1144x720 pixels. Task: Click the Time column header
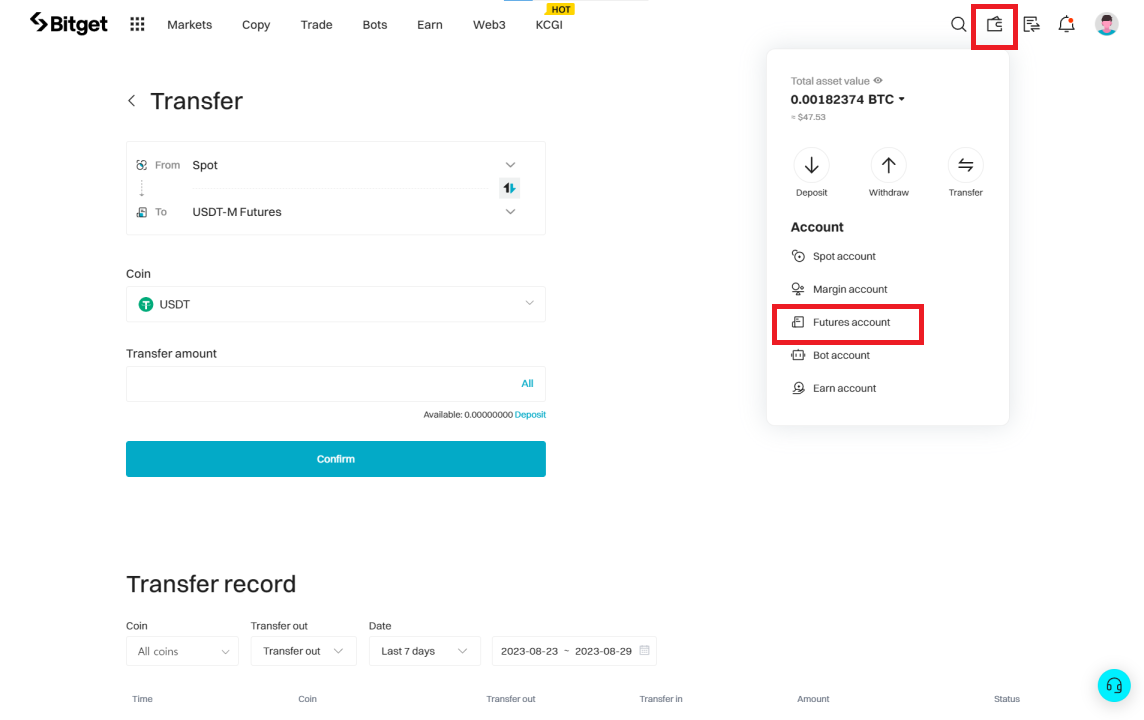click(x=142, y=699)
